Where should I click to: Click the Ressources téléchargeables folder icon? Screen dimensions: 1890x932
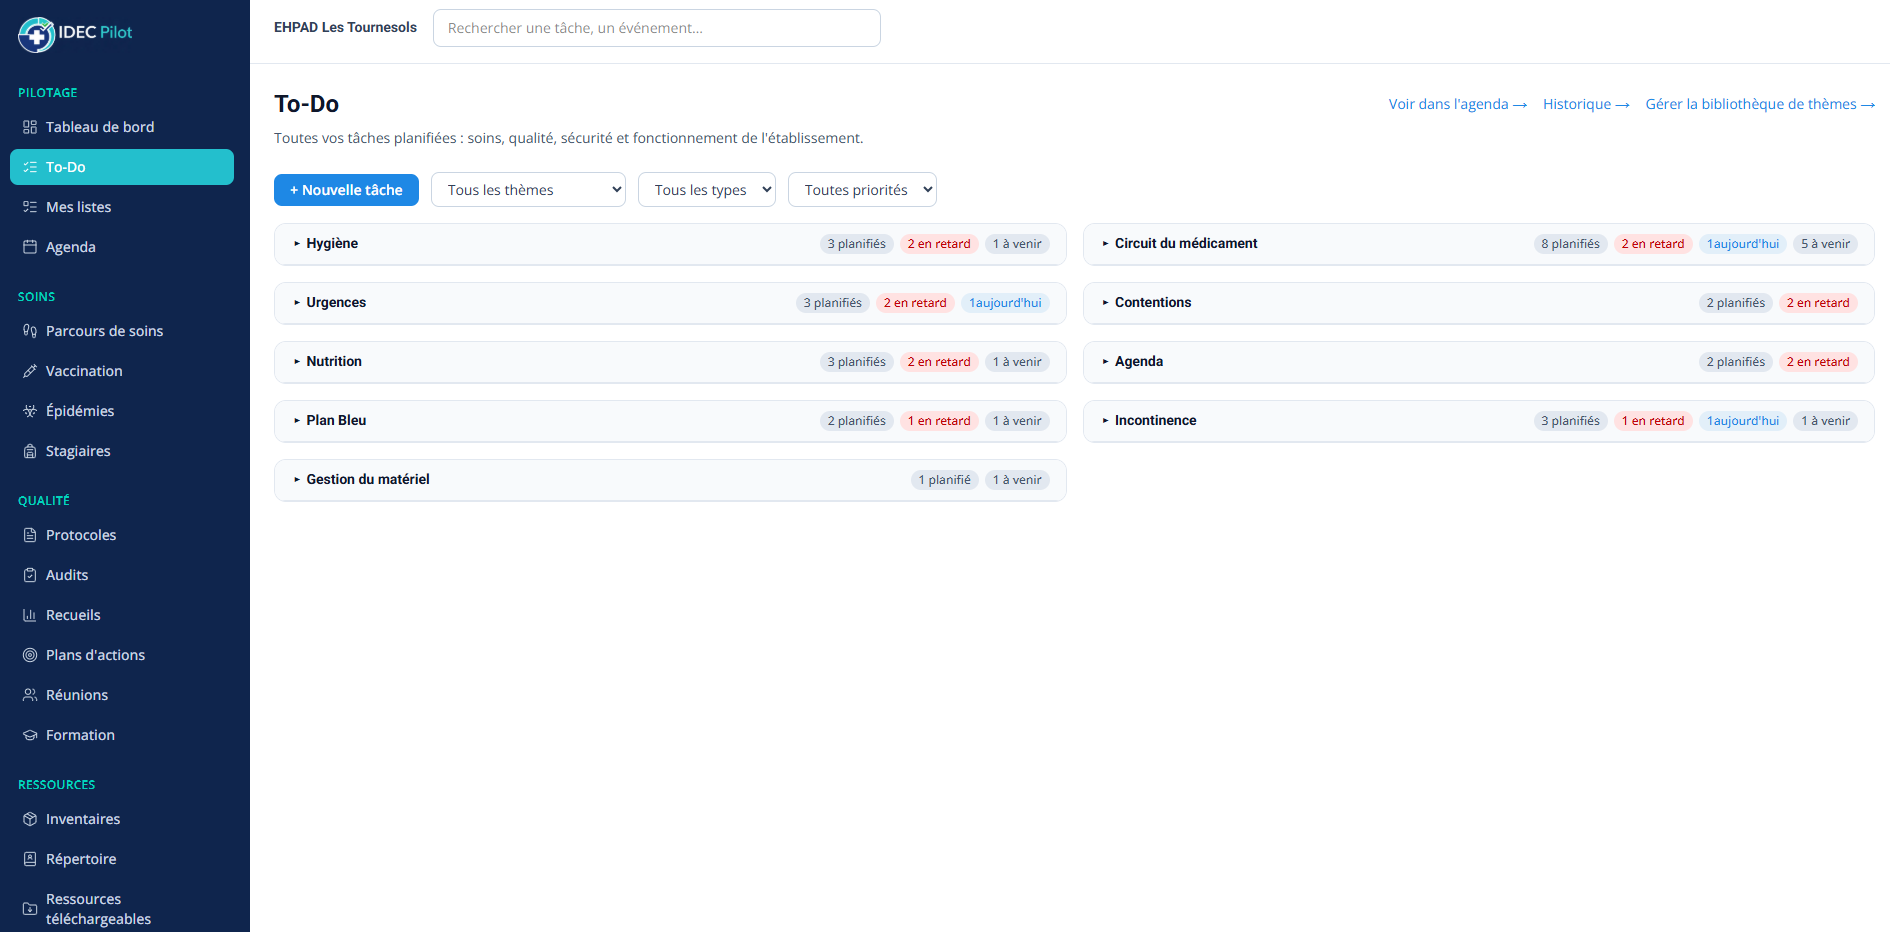(30, 909)
